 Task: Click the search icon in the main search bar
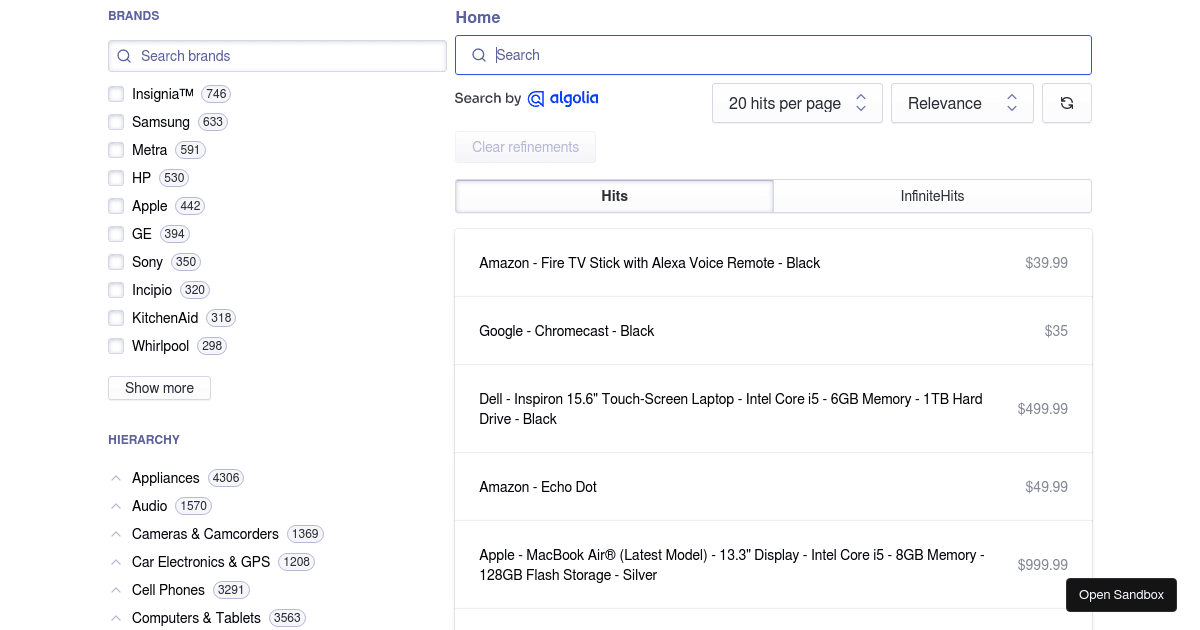479,55
